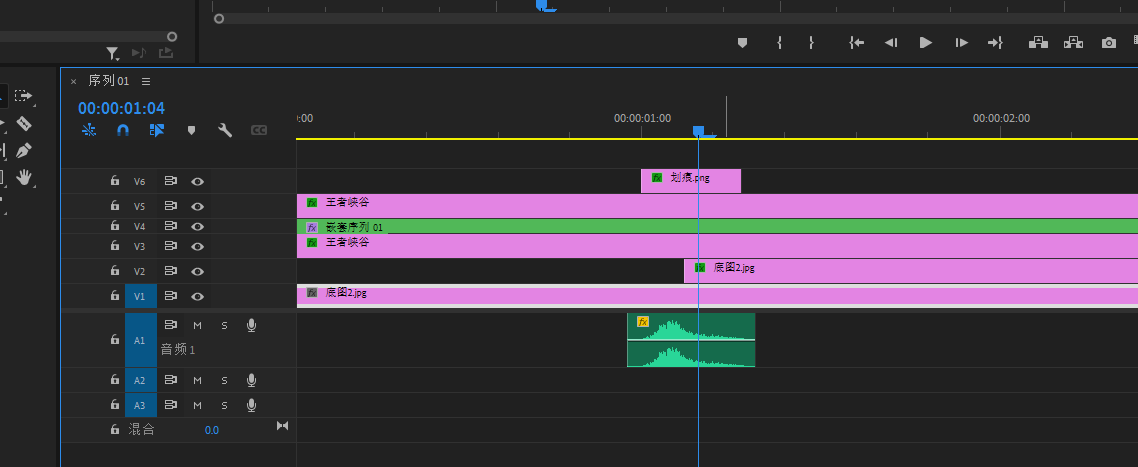Expand the 混合 track with the arrow icon
This screenshot has height=467, width=1138.
[282, 427]
